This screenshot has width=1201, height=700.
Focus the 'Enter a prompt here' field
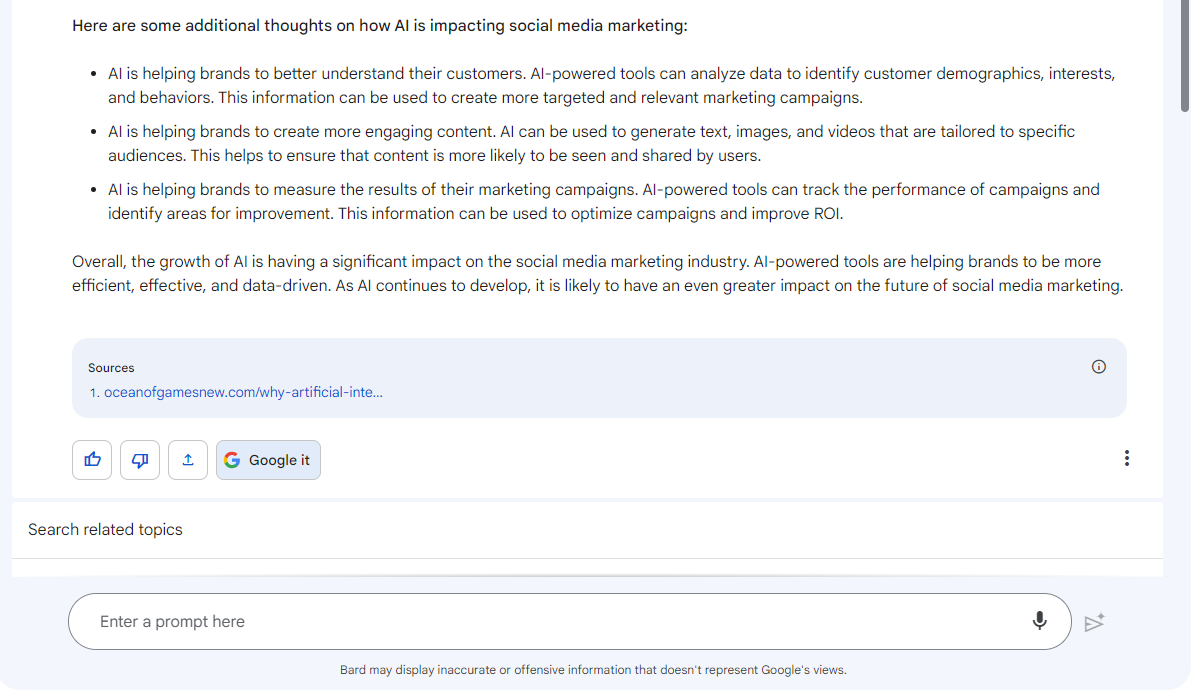pyautogui.click(x=569, y=622)
